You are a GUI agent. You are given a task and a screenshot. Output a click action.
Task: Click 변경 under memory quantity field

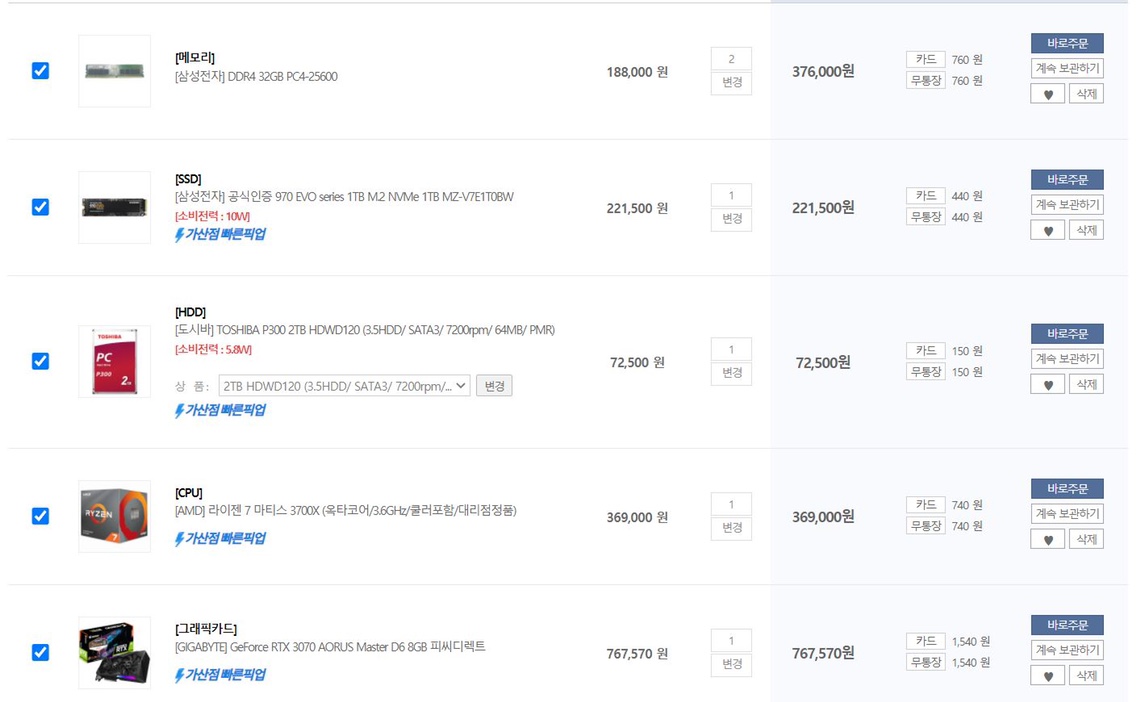pos(732,83)
